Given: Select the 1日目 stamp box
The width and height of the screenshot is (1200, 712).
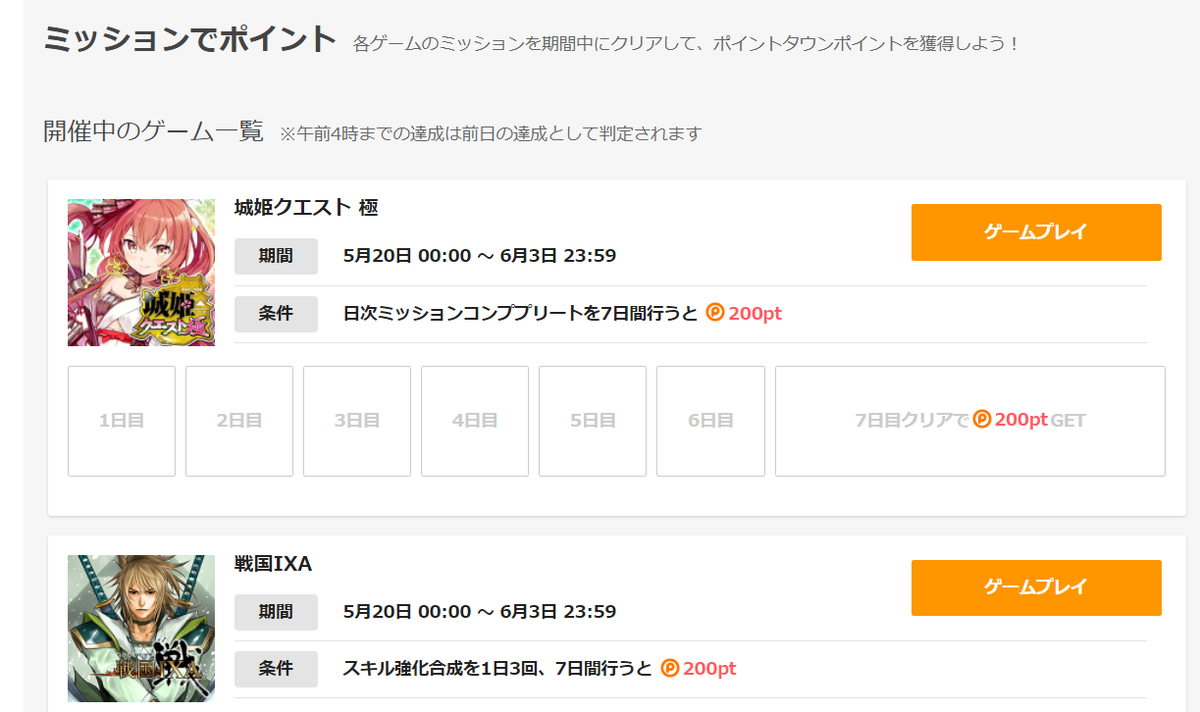Looking at the screenshot, I should [120, 421].
